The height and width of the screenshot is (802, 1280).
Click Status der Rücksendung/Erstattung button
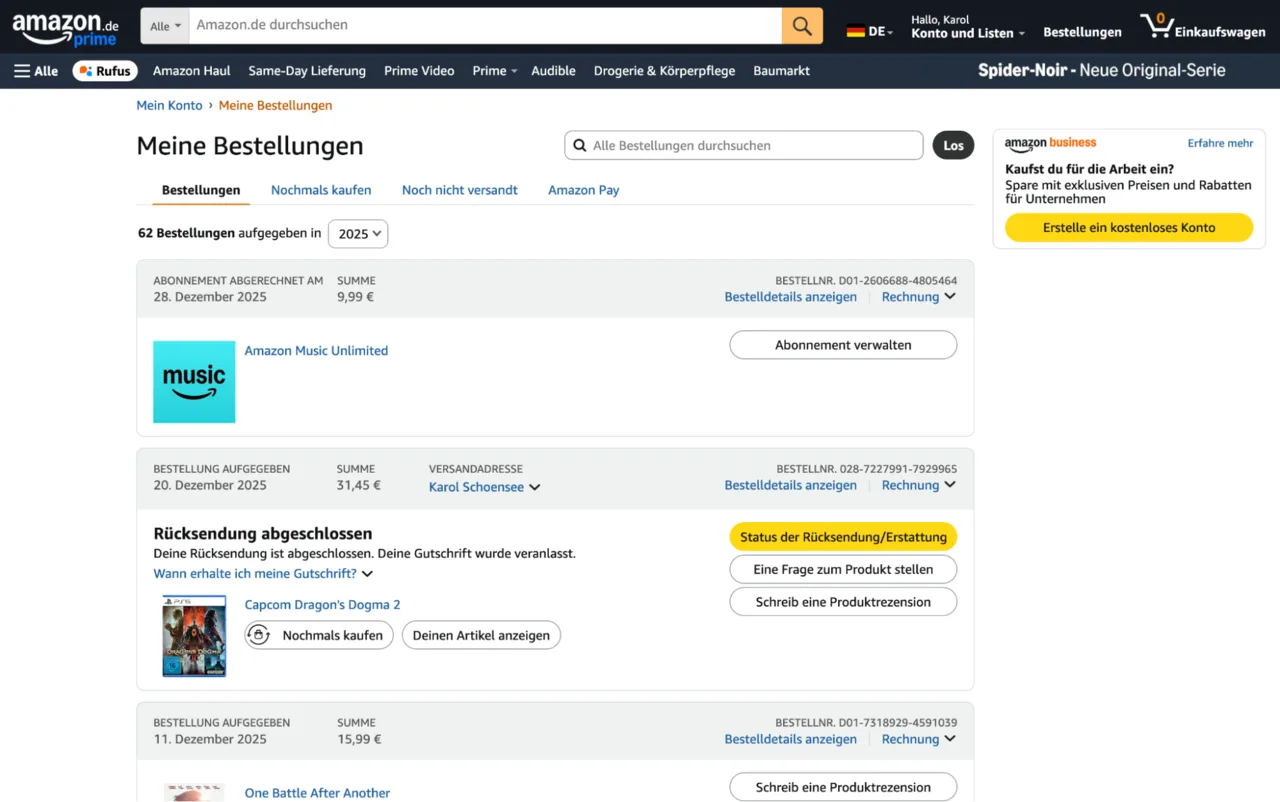pos(843,537)
